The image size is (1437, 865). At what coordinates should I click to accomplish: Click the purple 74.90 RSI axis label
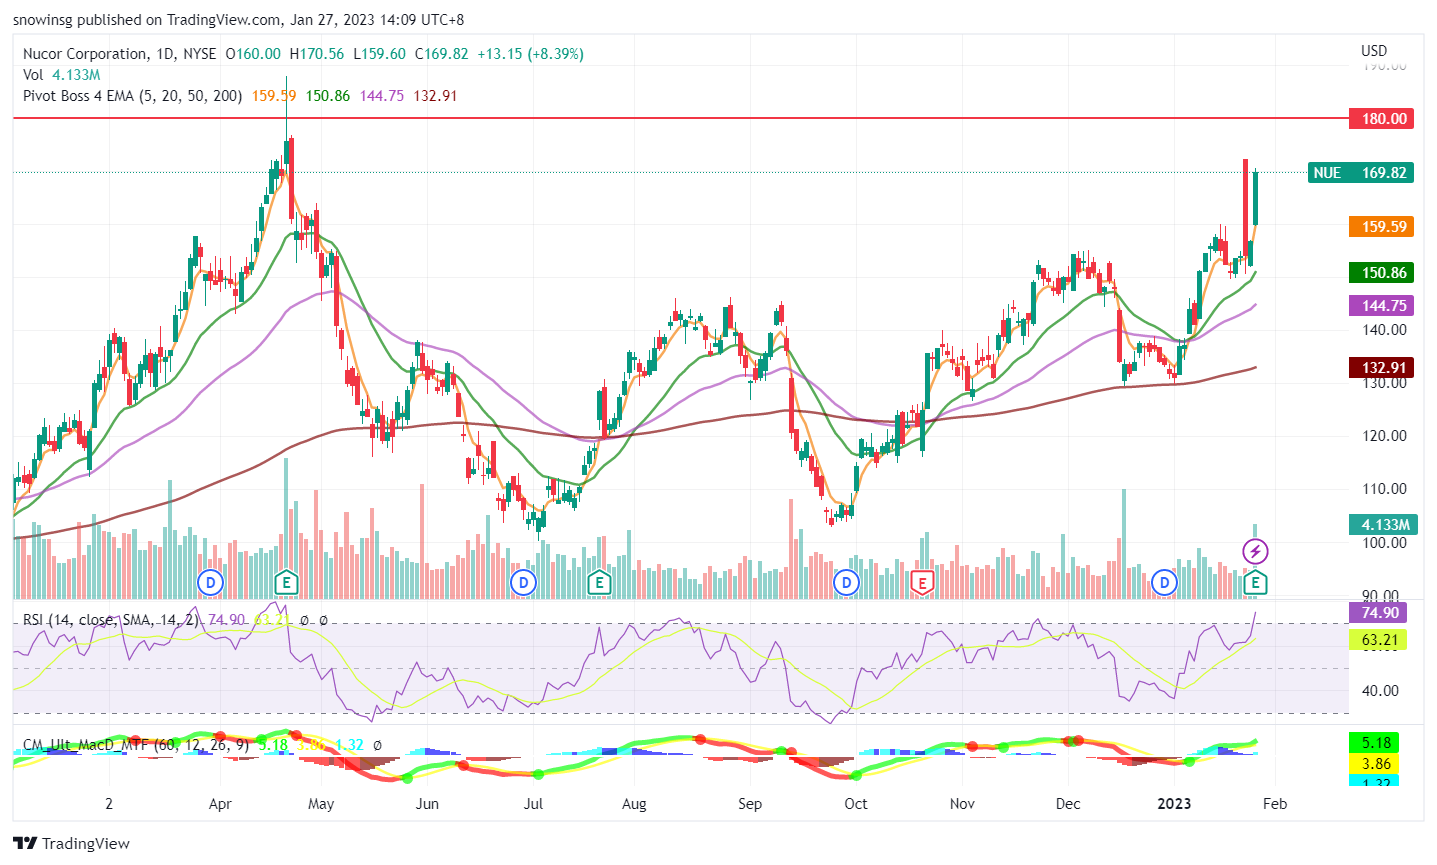pyautogui.click(x=1378, y=612)
